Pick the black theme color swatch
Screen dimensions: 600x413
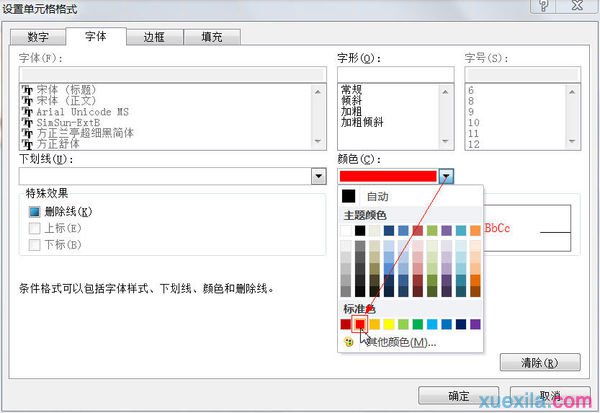click(360, 230)
